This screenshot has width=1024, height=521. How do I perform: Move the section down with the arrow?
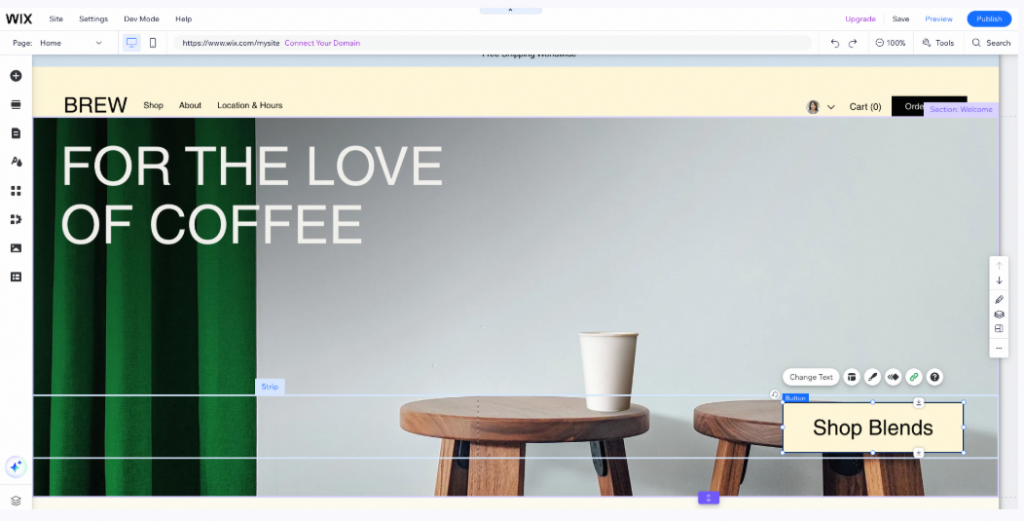[x=999, y=280]
